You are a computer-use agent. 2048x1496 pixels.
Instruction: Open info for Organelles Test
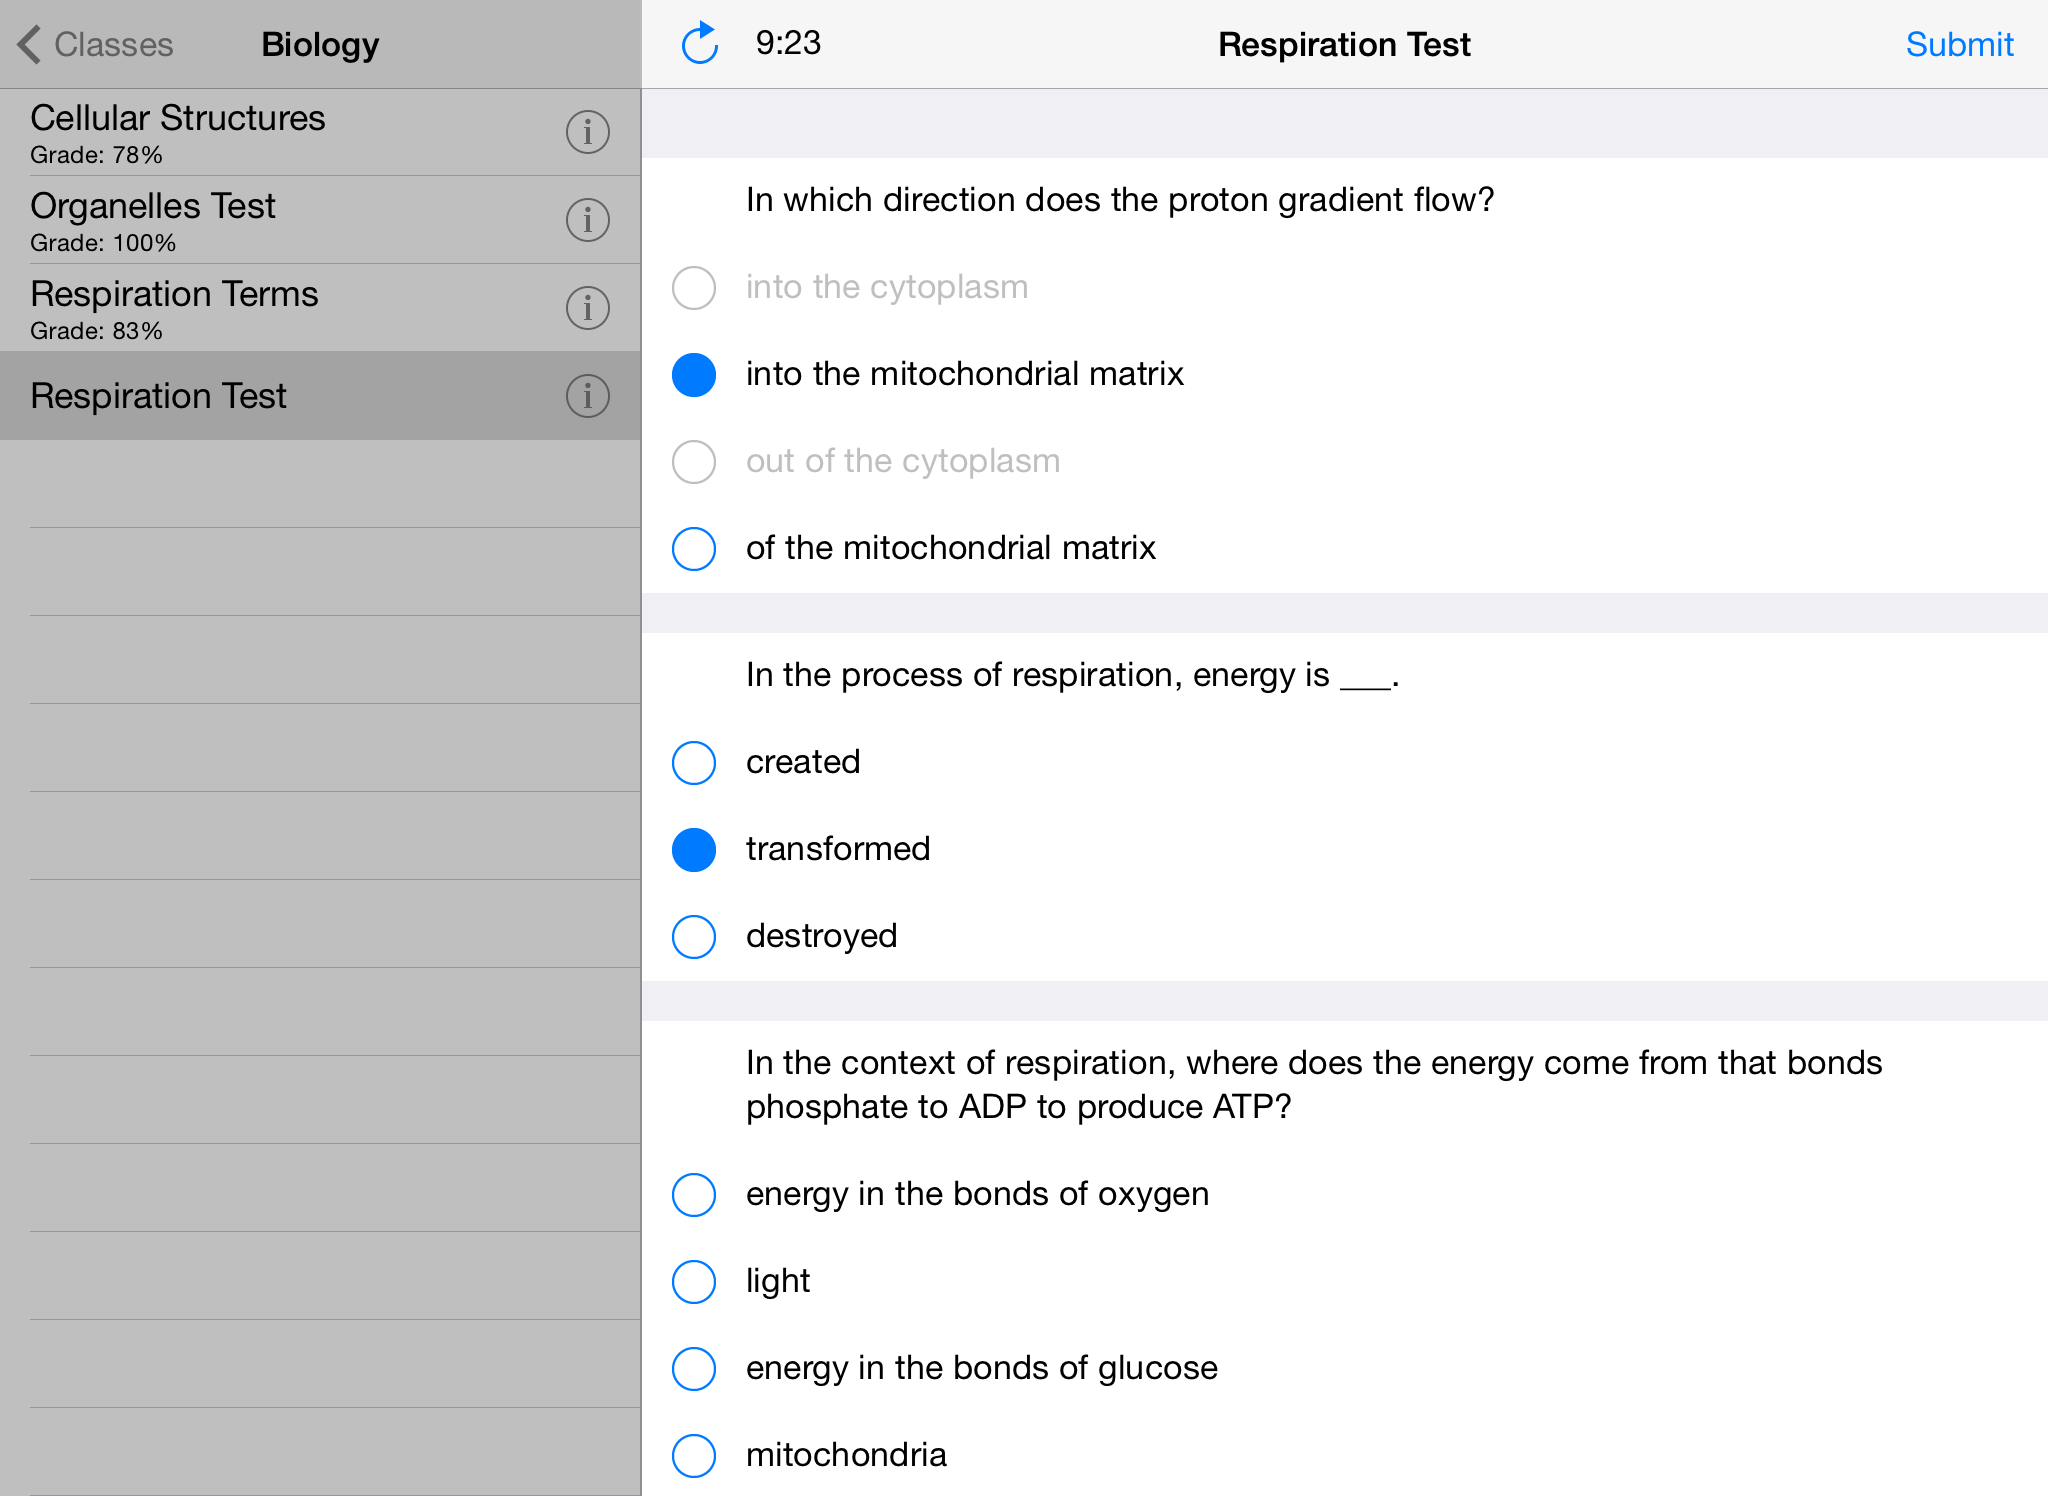[x=587, y=220]
